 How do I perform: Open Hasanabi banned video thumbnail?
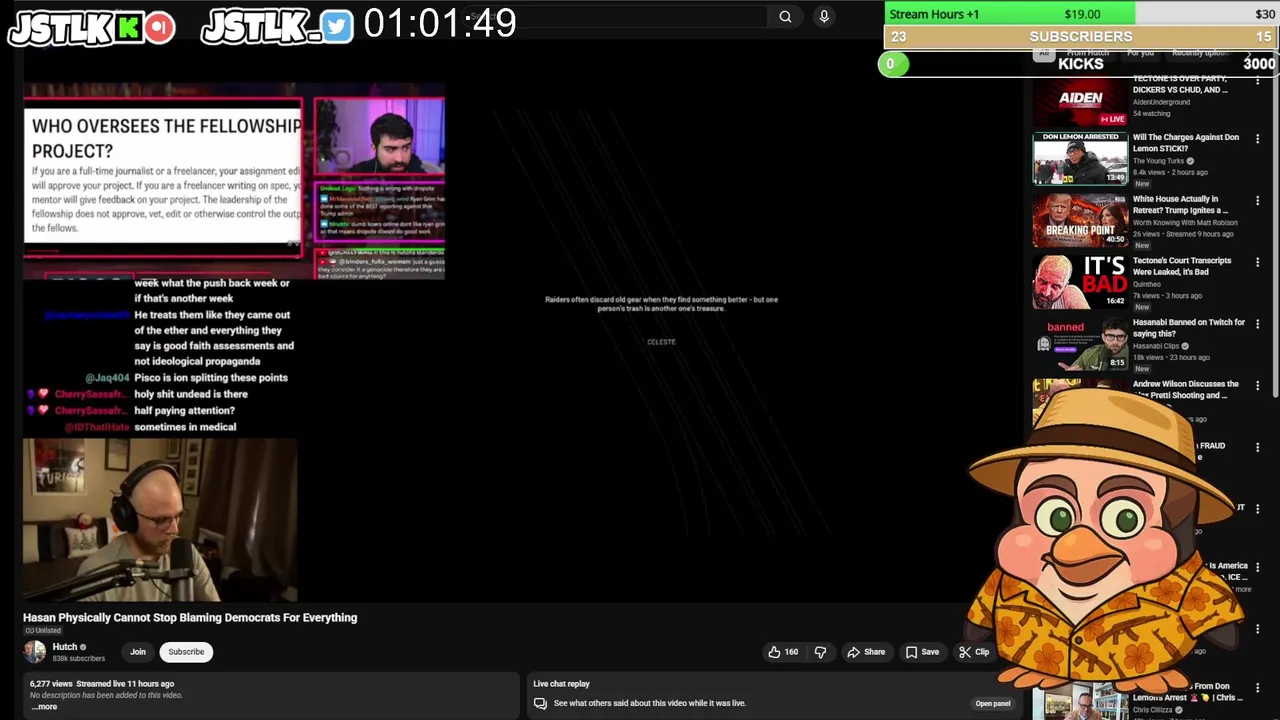1080,343
